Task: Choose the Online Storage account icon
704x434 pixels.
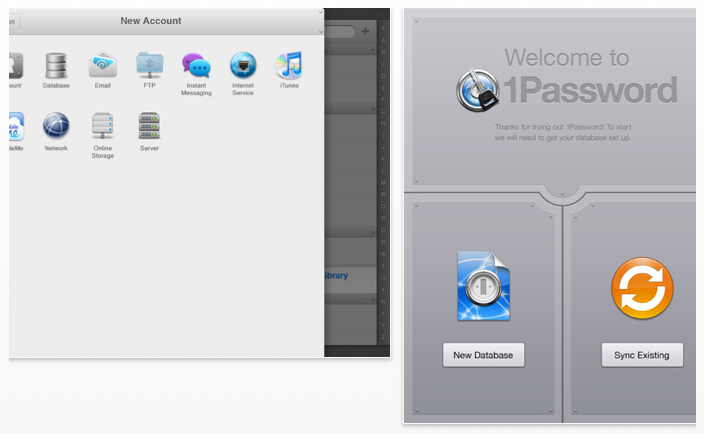Action: 103,125
